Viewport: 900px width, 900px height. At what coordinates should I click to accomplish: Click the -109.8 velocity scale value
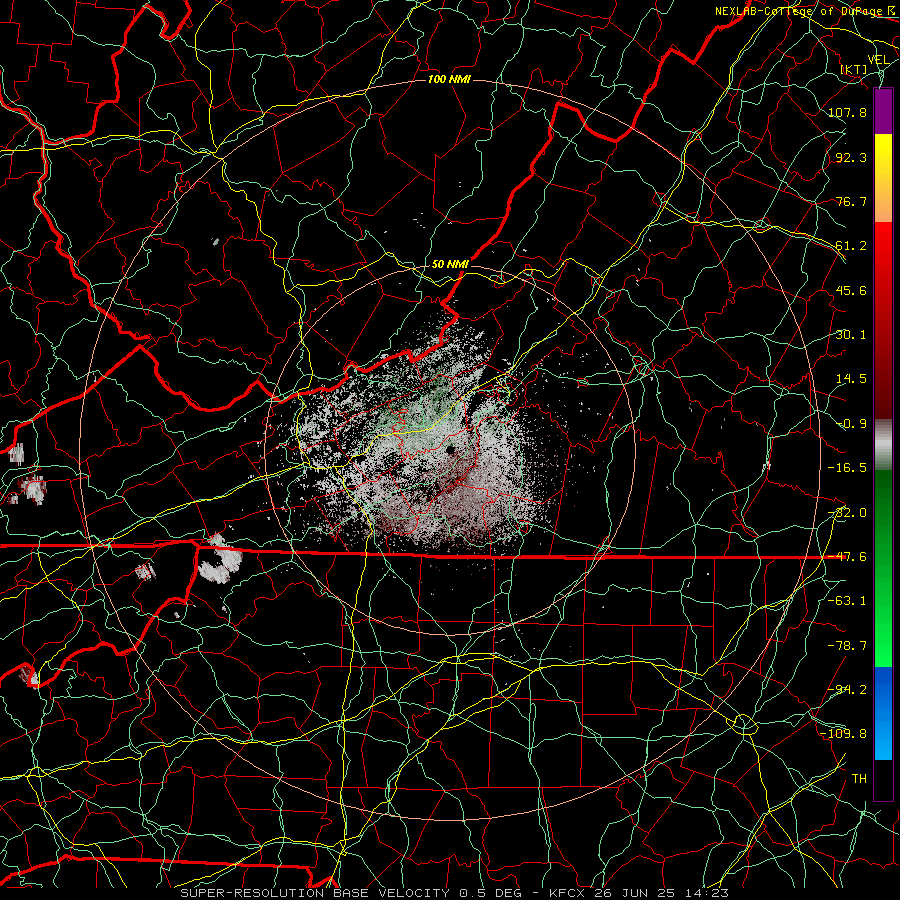844,734
